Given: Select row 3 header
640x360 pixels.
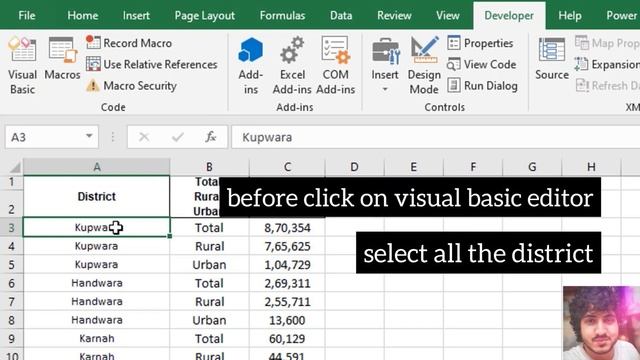Looking at the screenshot, I should [x=11, y=227].
